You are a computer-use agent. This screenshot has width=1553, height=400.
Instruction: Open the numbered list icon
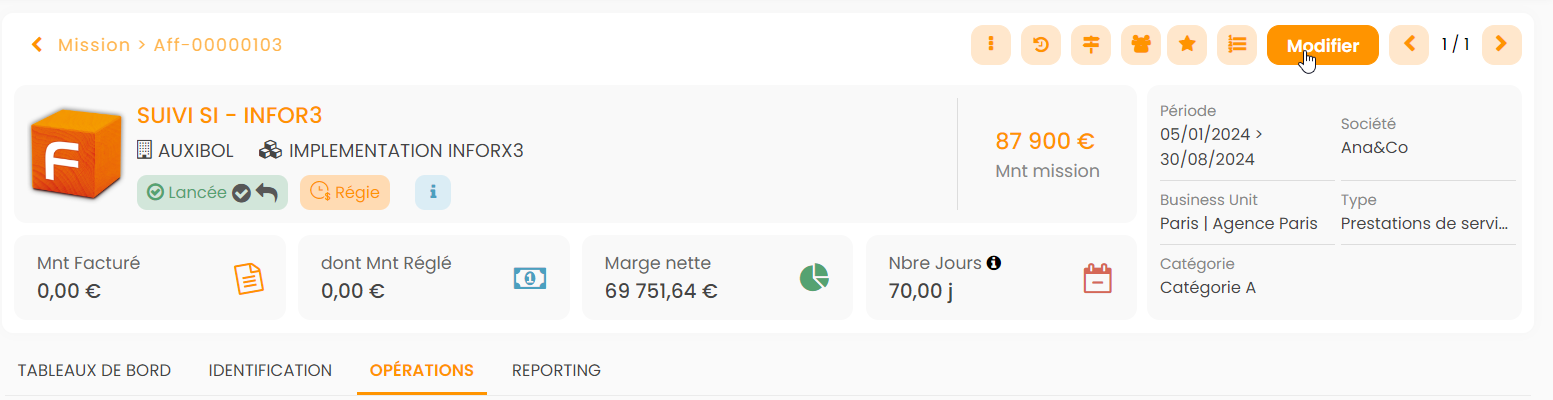click(1237, 45)
